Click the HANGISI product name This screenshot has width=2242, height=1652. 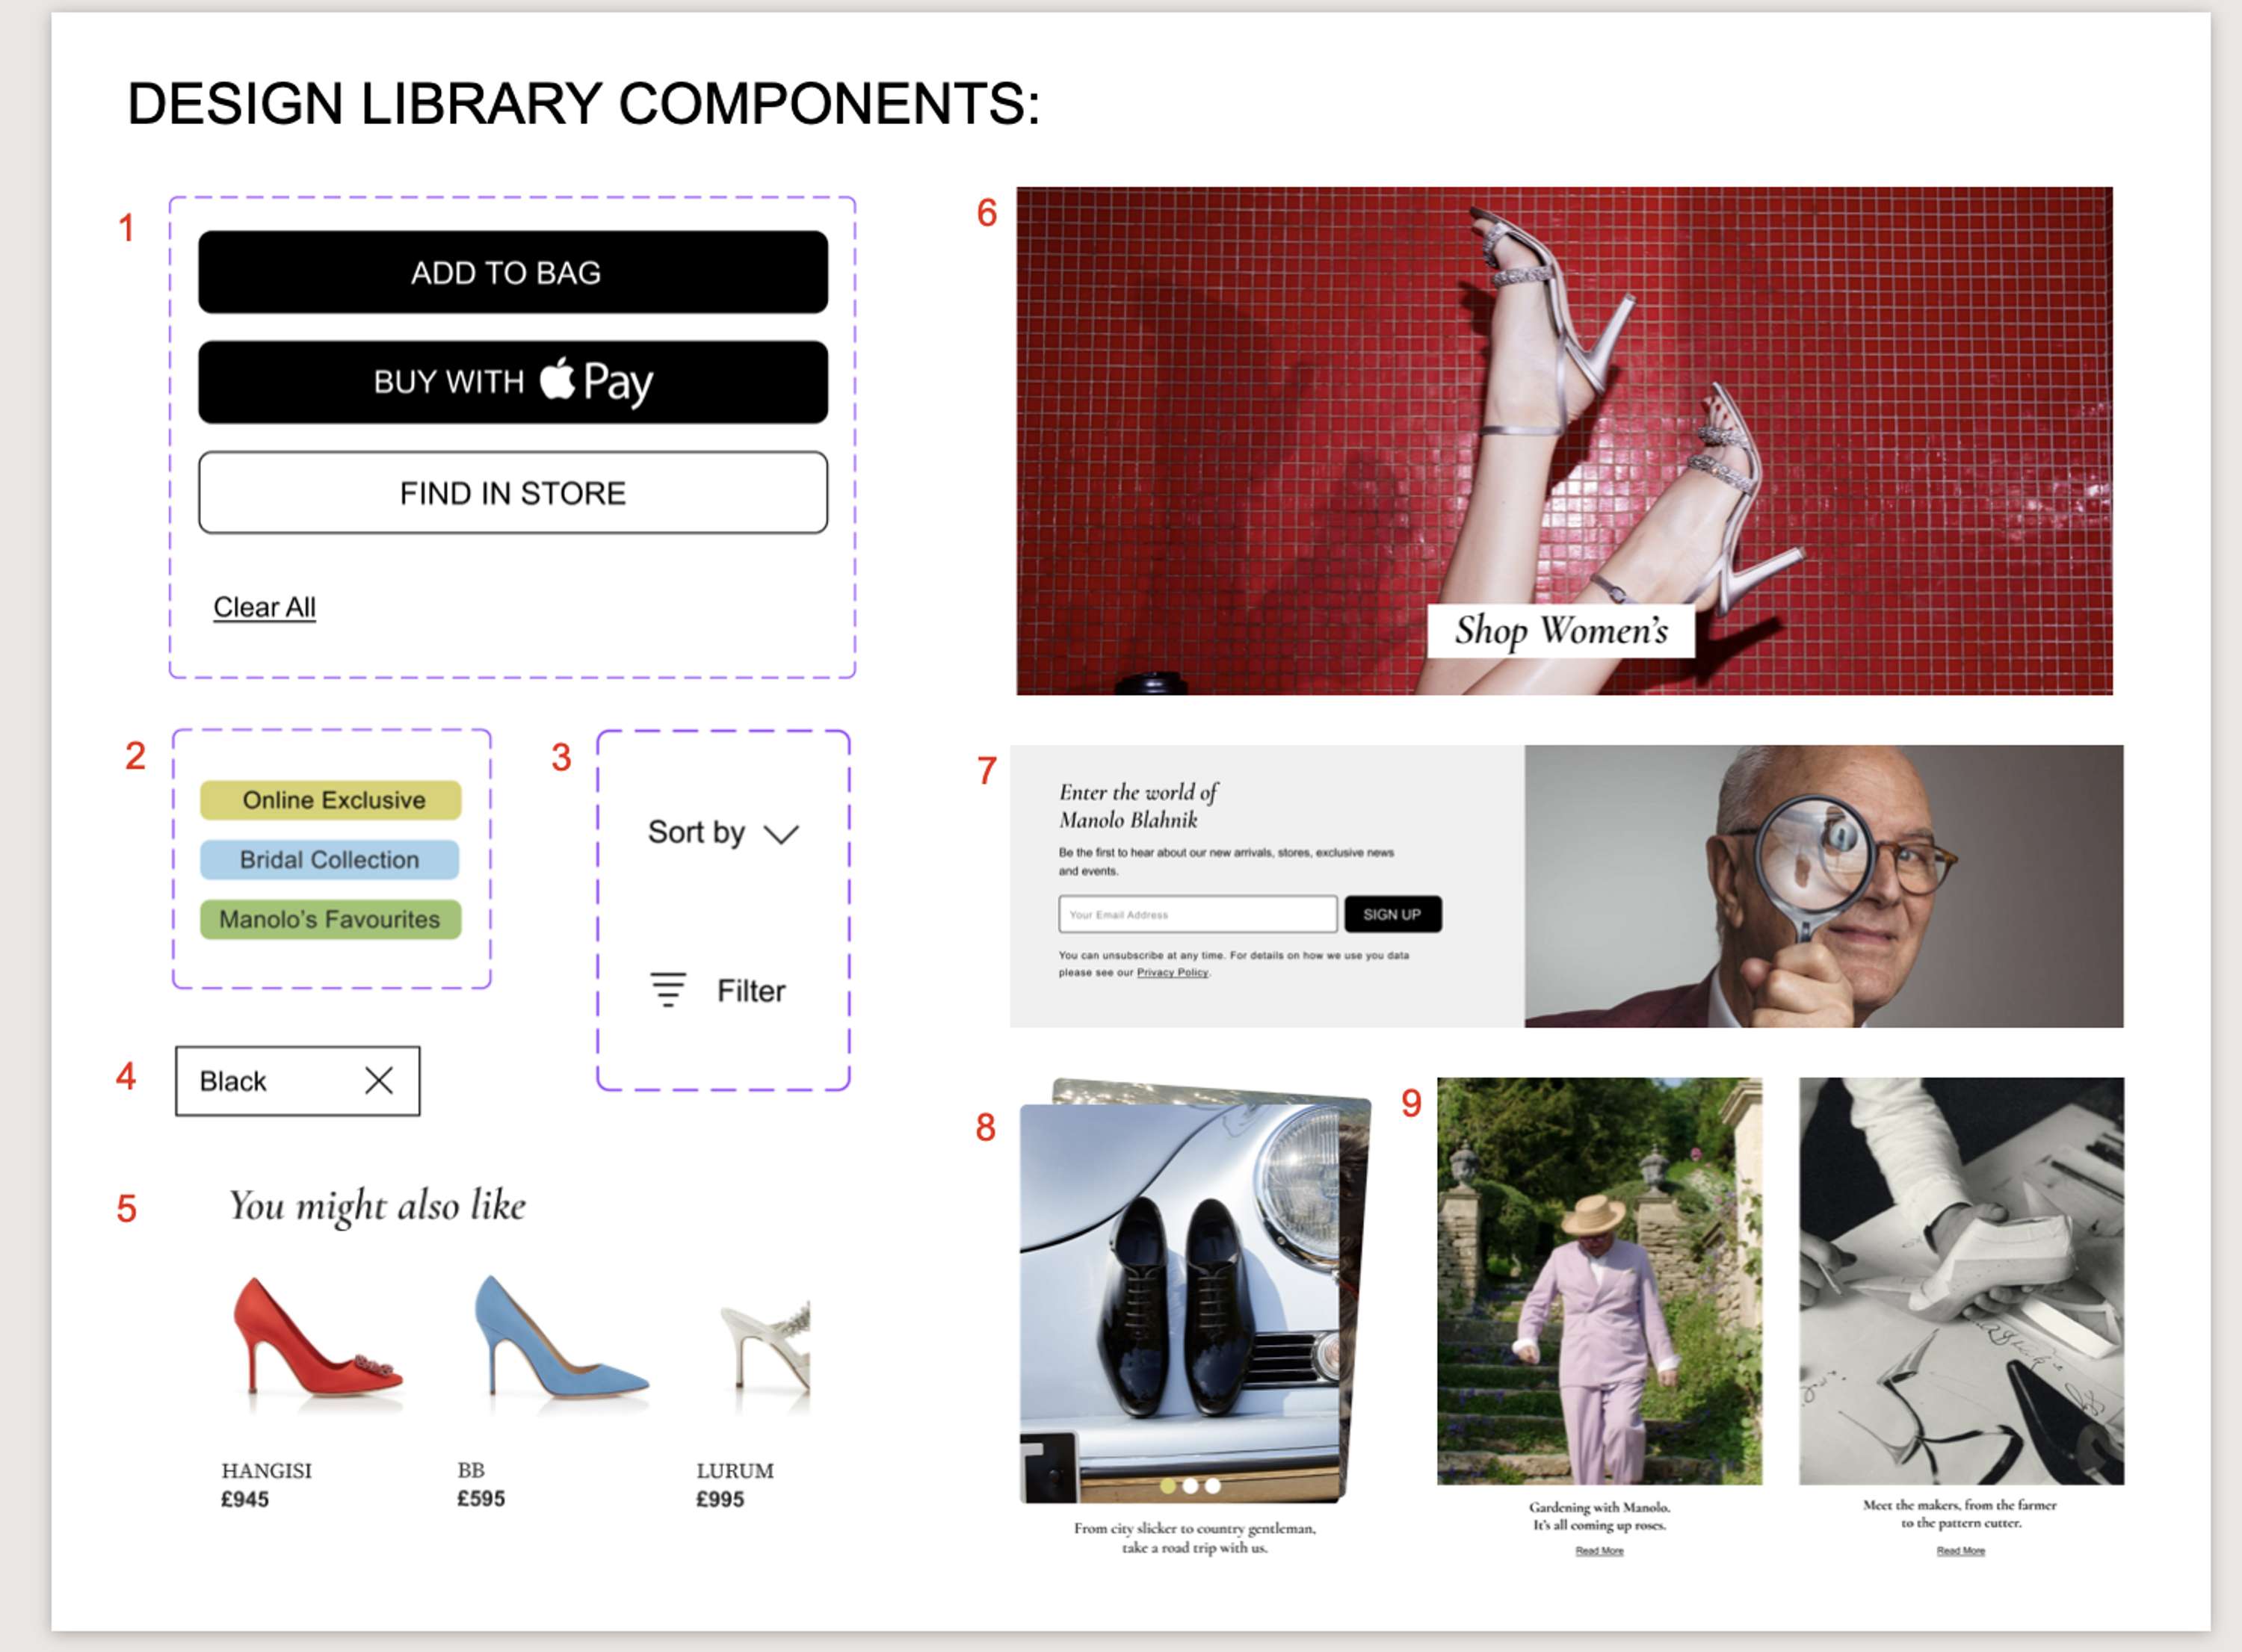[x=267, y=1471]
